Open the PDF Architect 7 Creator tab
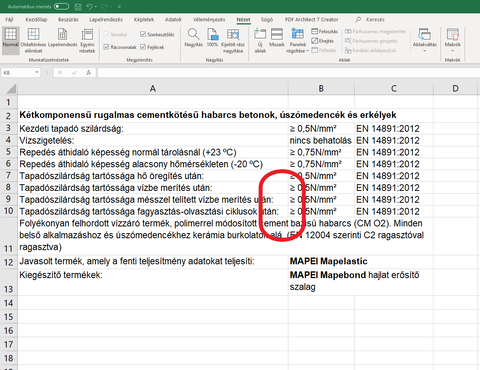Screen dimensions: 480x370 pyautogui.click(x=311, y=20)
